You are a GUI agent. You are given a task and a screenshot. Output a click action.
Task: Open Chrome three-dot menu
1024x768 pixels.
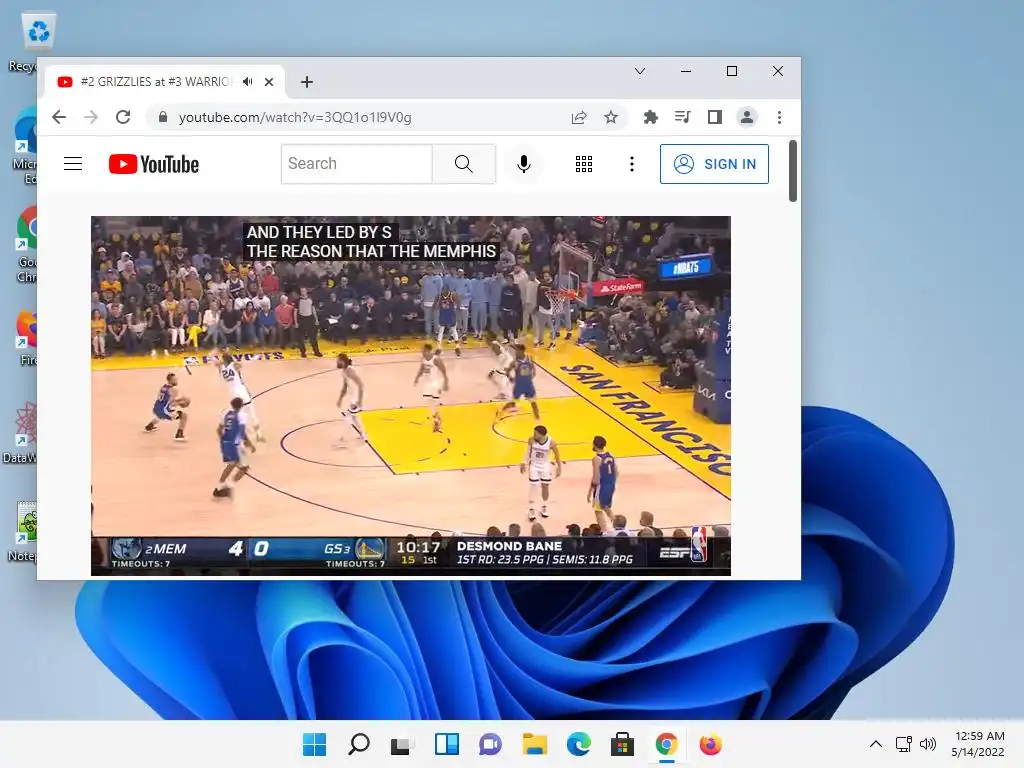779,118
